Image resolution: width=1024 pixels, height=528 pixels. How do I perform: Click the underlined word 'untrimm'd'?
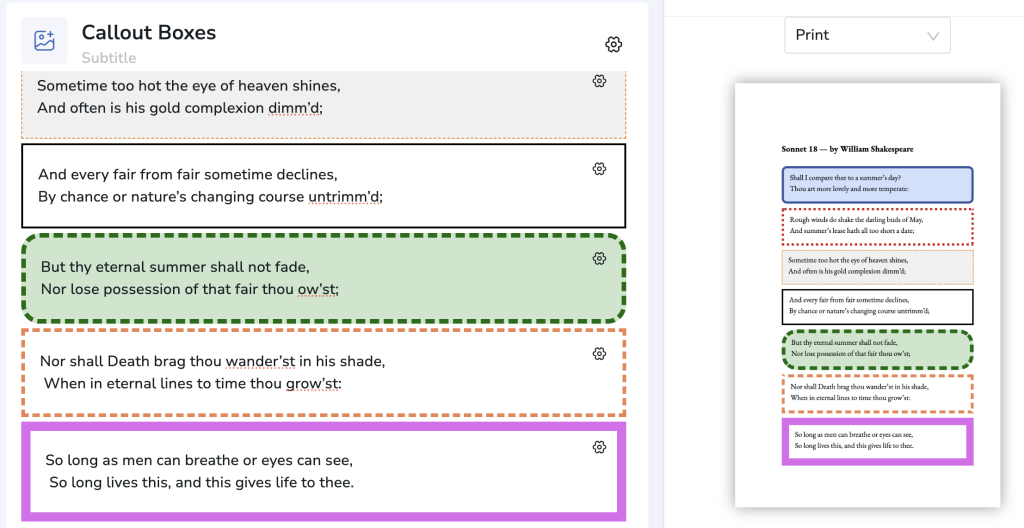(345, 196)
